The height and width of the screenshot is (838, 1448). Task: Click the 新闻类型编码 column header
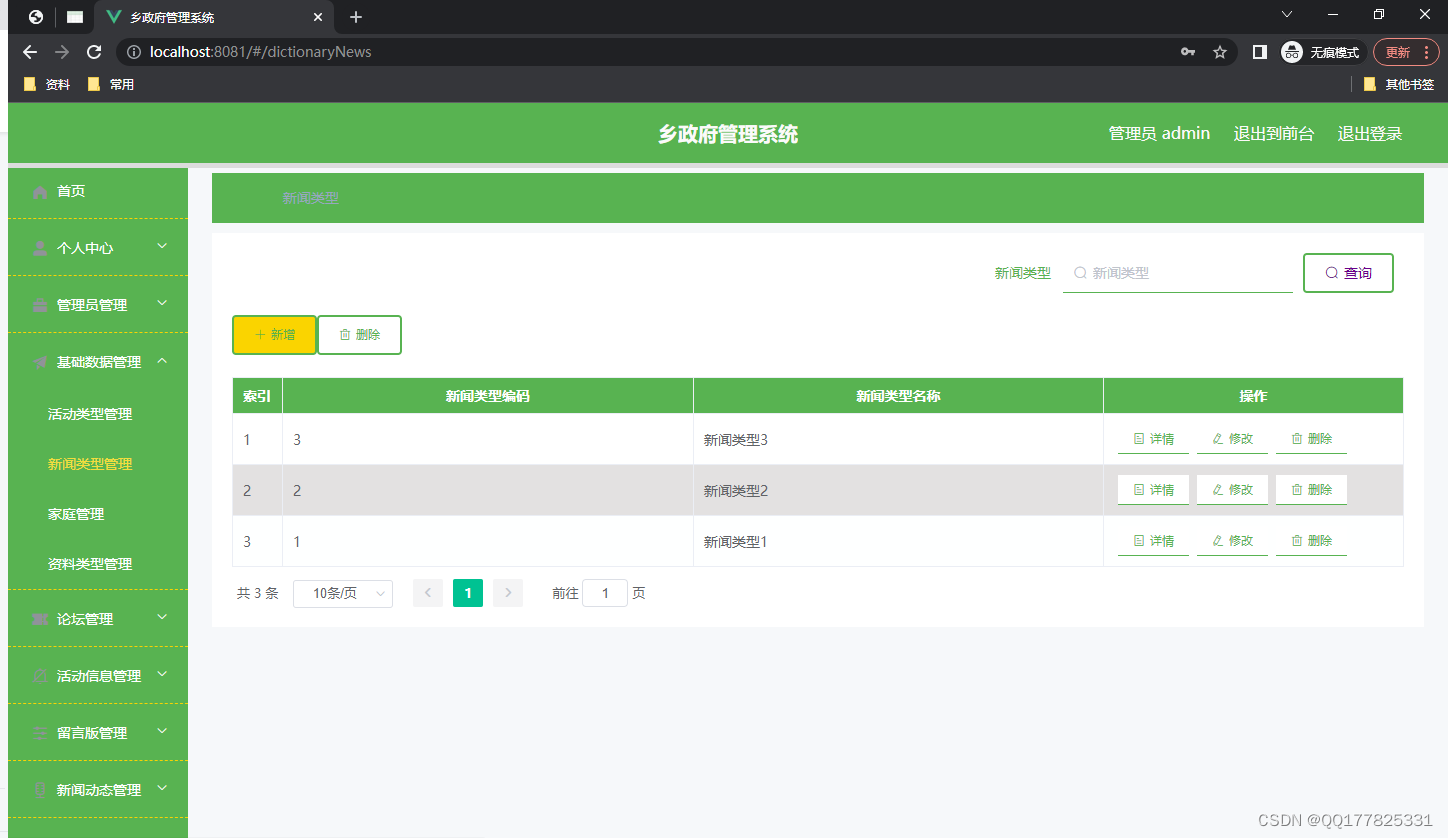click(x=488, y=396)
